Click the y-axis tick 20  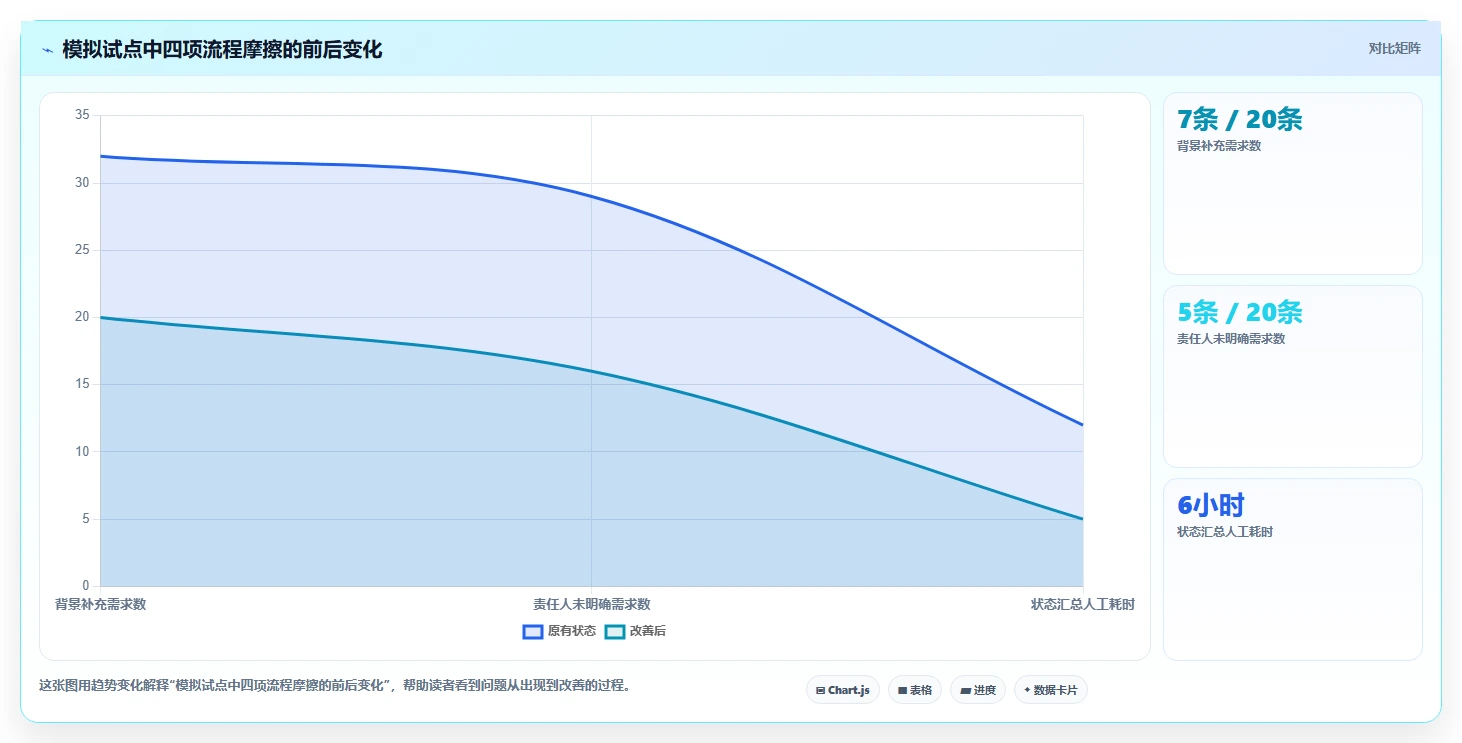pyautogui.click(x=82, y=317)
